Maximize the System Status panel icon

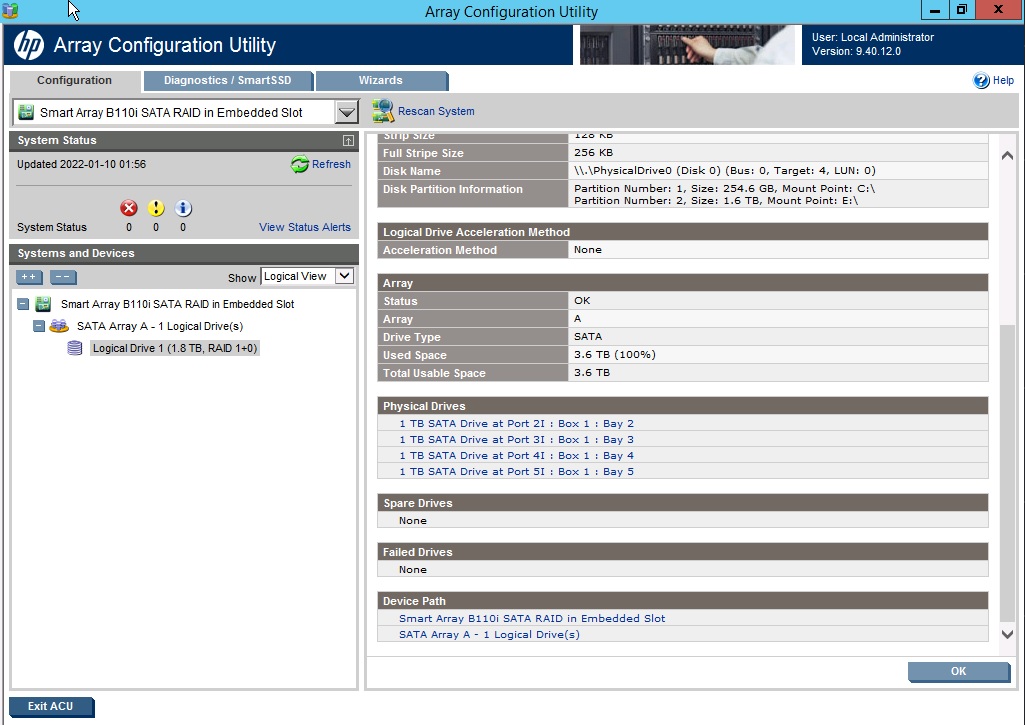coord(348,141)
